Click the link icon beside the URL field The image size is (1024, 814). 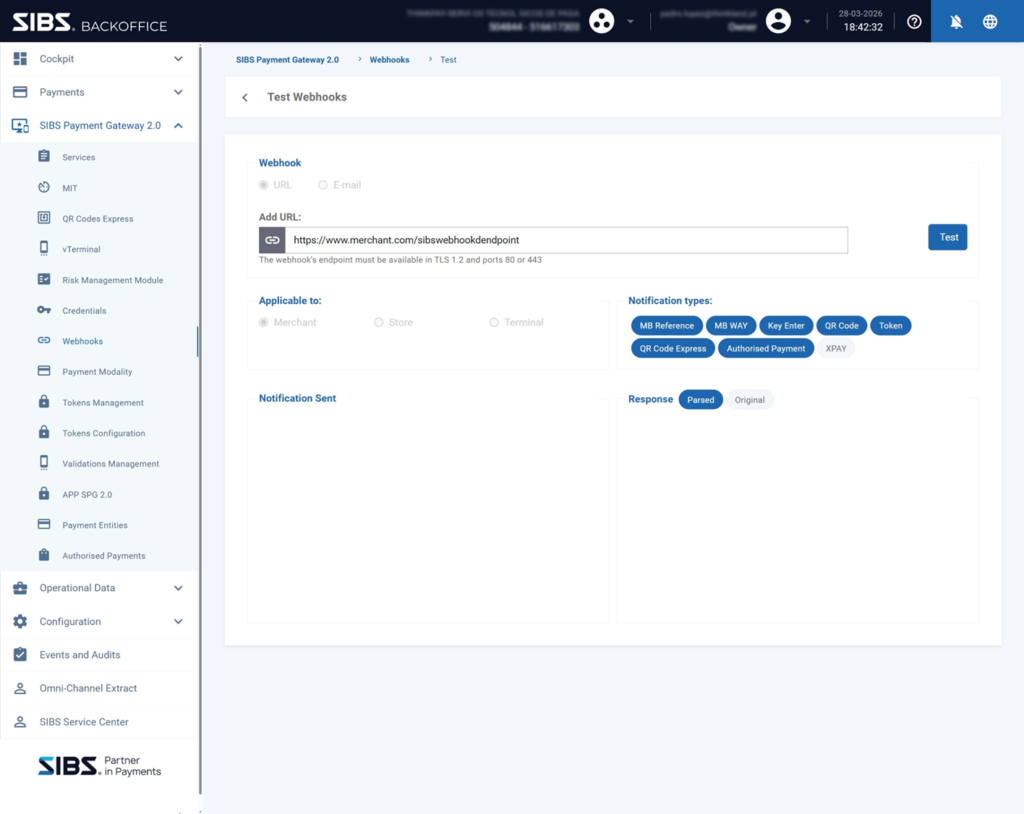pos(272,240)
